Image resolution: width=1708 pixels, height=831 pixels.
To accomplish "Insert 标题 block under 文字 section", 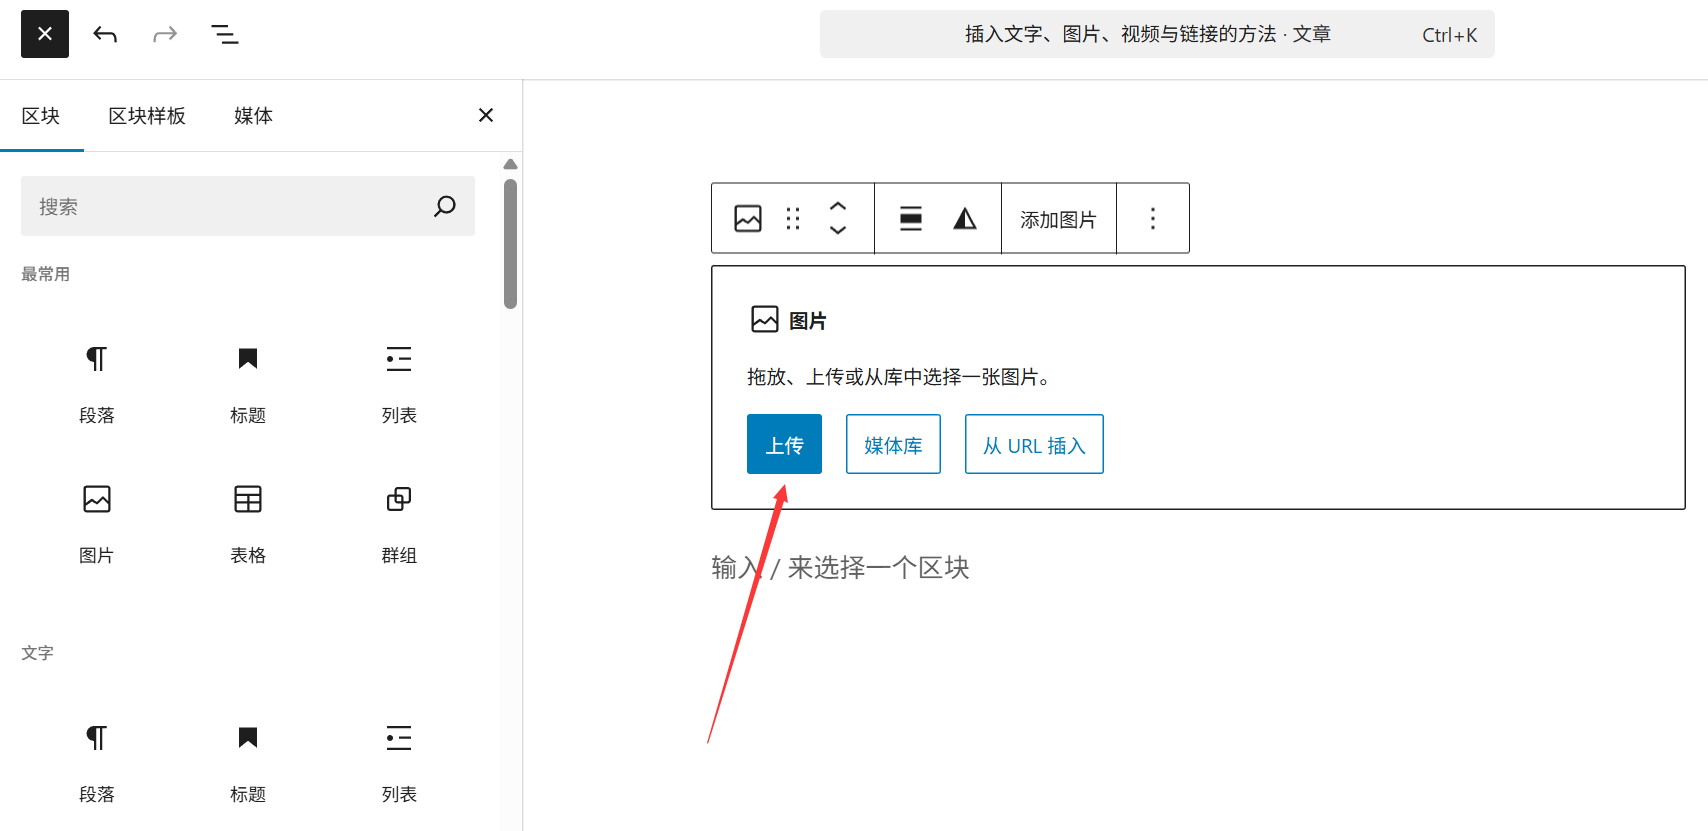I will click(248, 764).
